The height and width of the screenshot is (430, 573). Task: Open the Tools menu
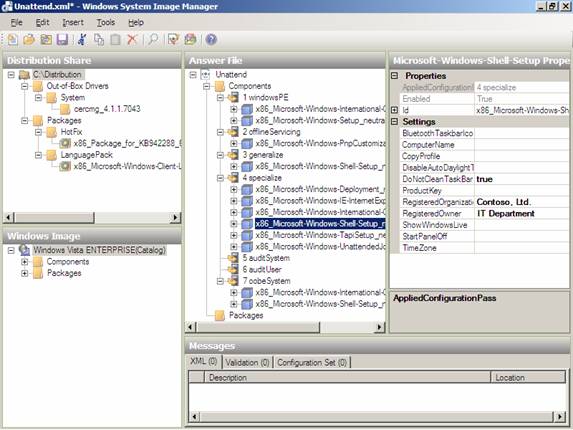106,23
